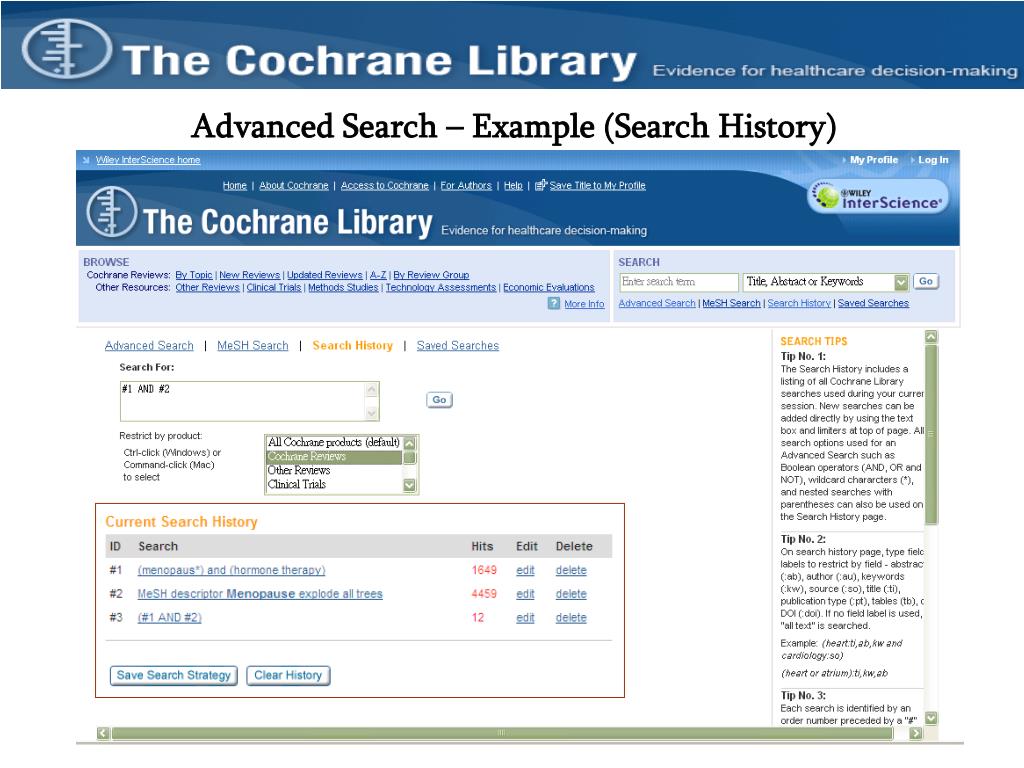This screenshot has width=1024, height=768.
Task: Click edit for search #1
Action: (525, 570)
